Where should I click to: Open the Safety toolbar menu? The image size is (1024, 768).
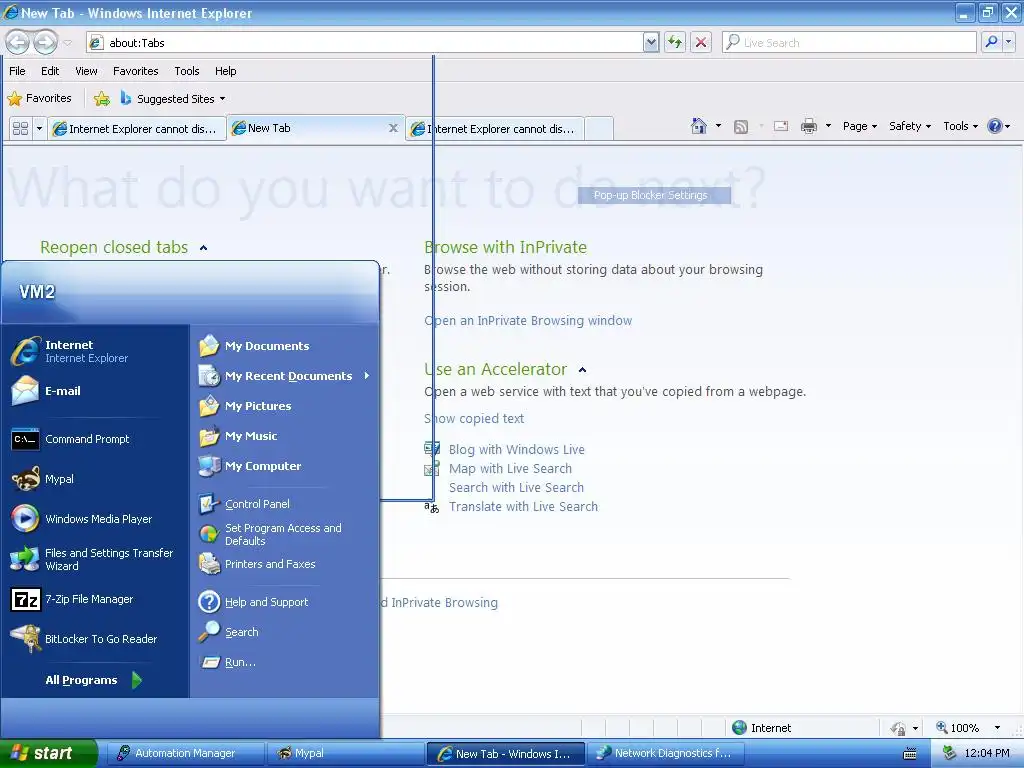point(910,126)
